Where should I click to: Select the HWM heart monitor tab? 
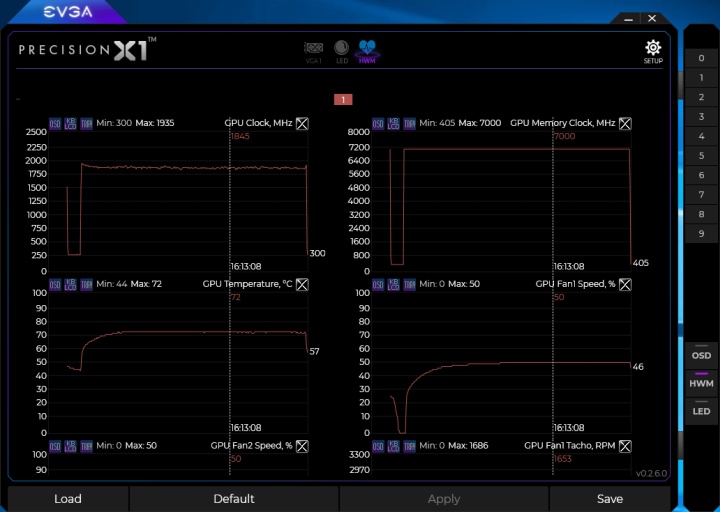point(367,51)
